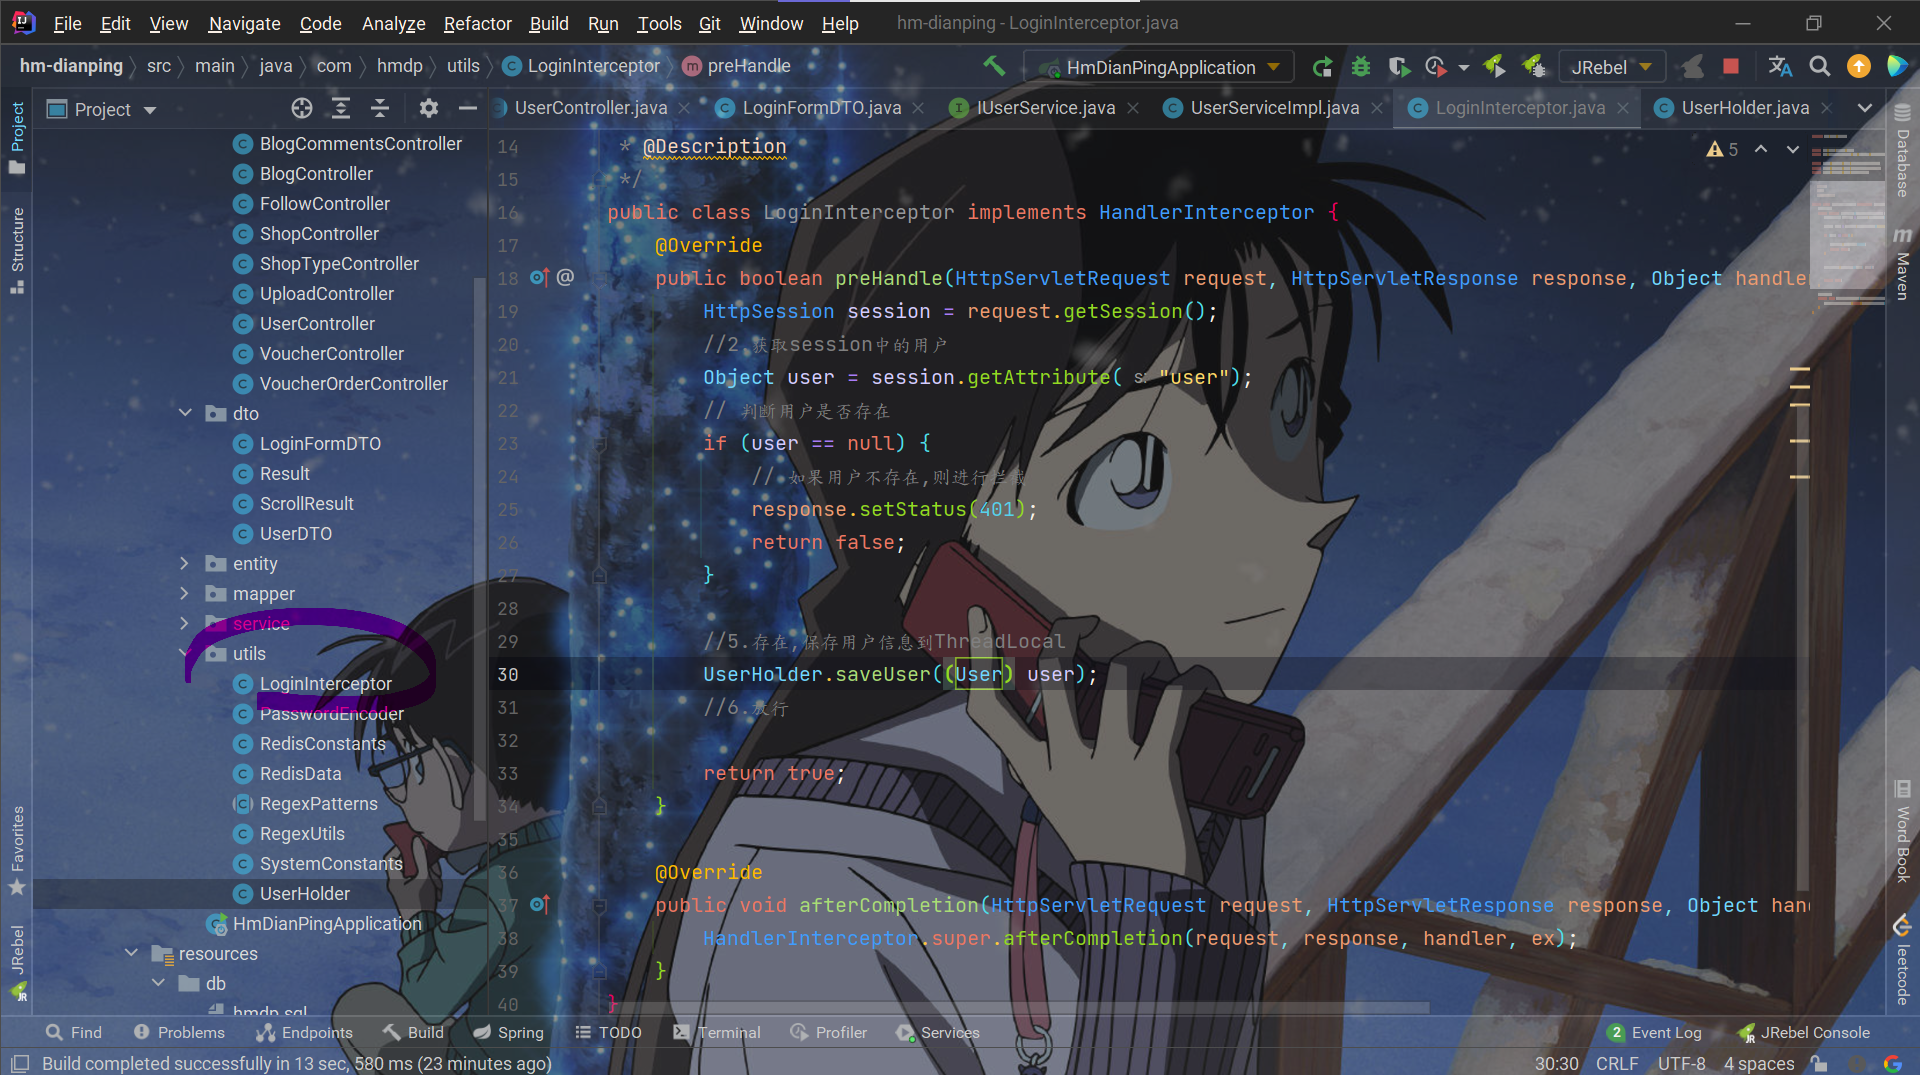Click the status bar tool window toggle icon
The width and height of the screenshot is (1920, 1075).
(x=20, y=1063)
